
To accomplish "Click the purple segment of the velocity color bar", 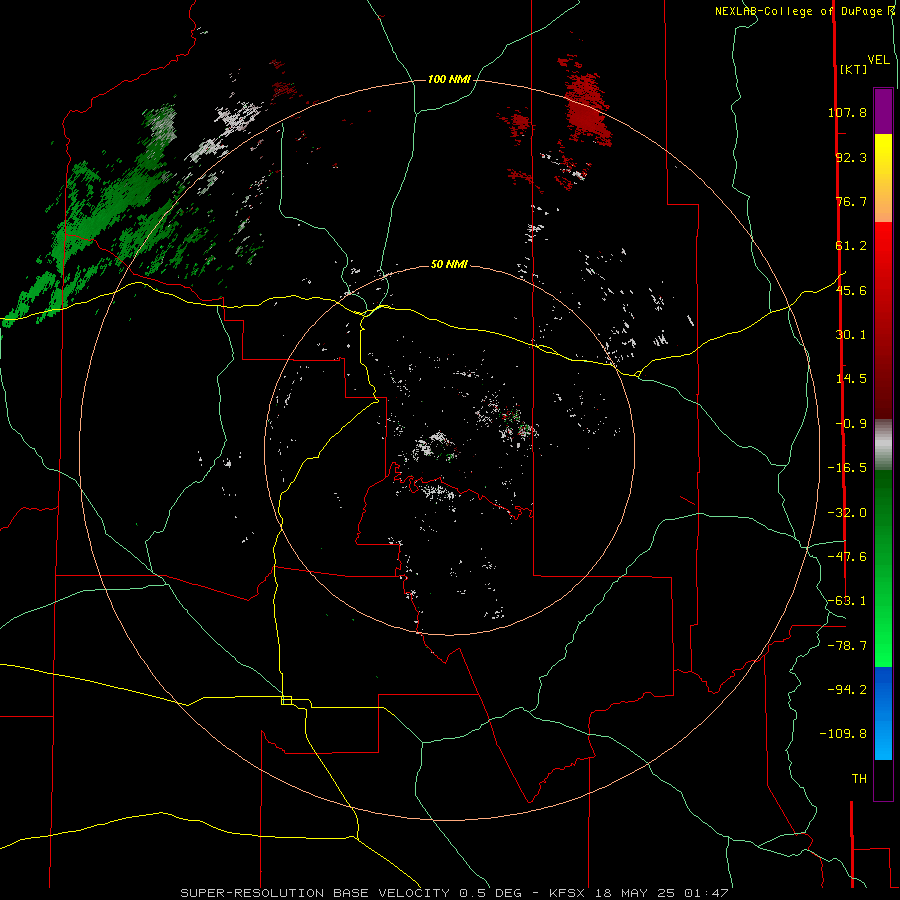I will (x=883, y=111).
